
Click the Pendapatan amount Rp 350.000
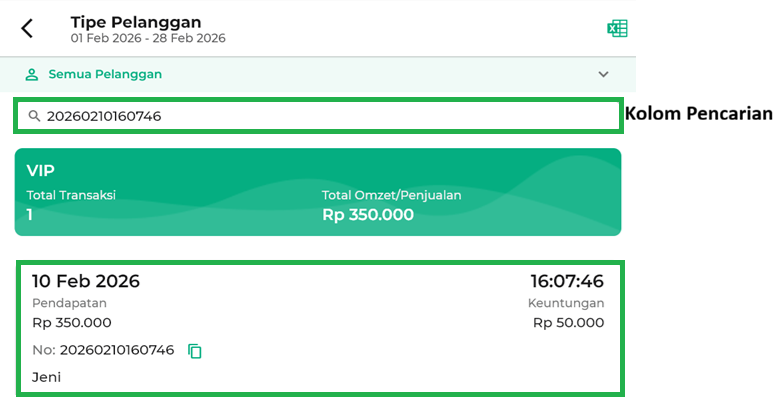tap(72, 323)
